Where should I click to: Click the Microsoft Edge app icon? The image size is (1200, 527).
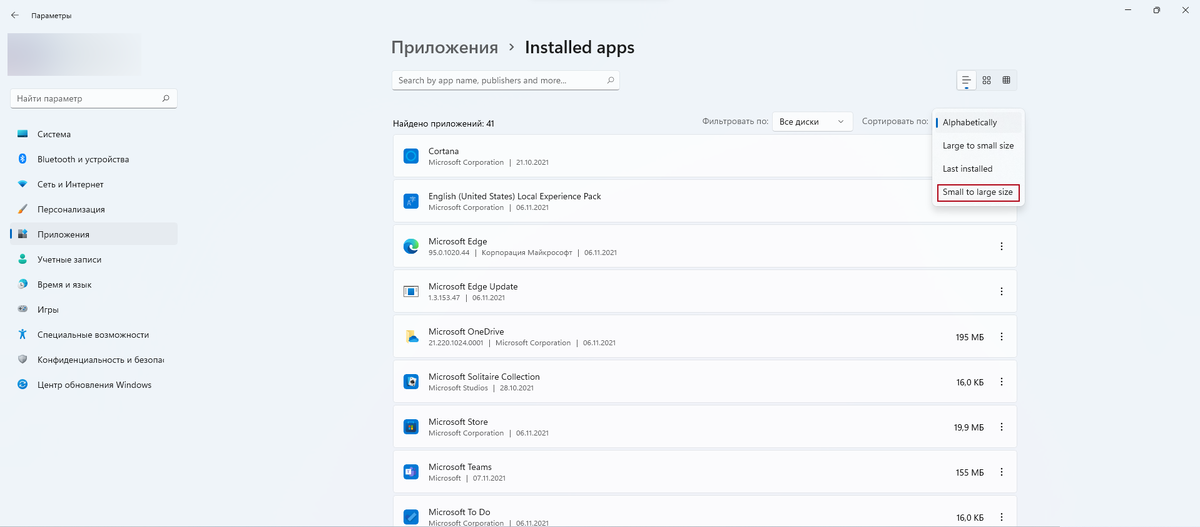click(411, 246)
